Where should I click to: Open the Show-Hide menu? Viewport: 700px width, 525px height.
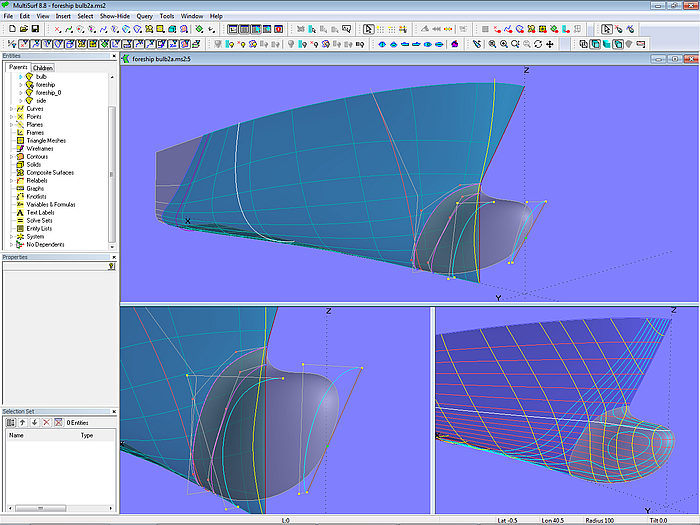pos(112,16)
